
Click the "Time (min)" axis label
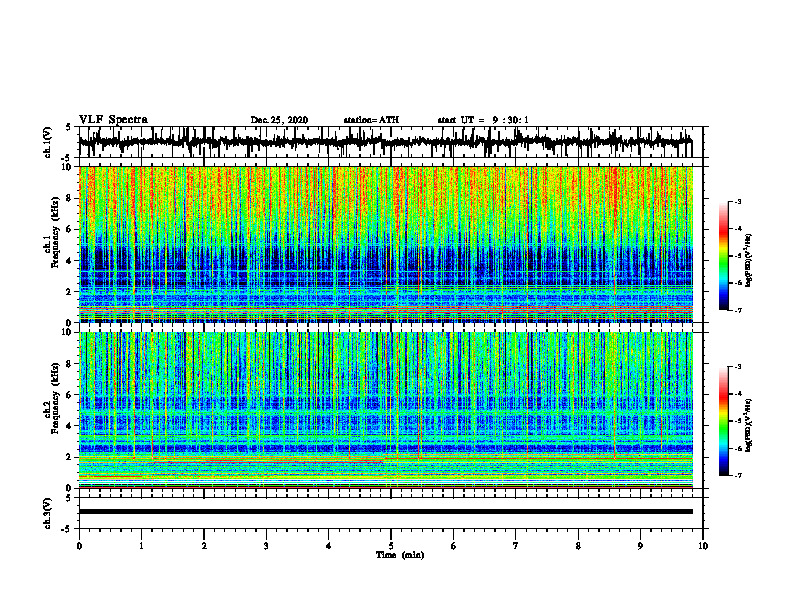(x=400, y=555)
